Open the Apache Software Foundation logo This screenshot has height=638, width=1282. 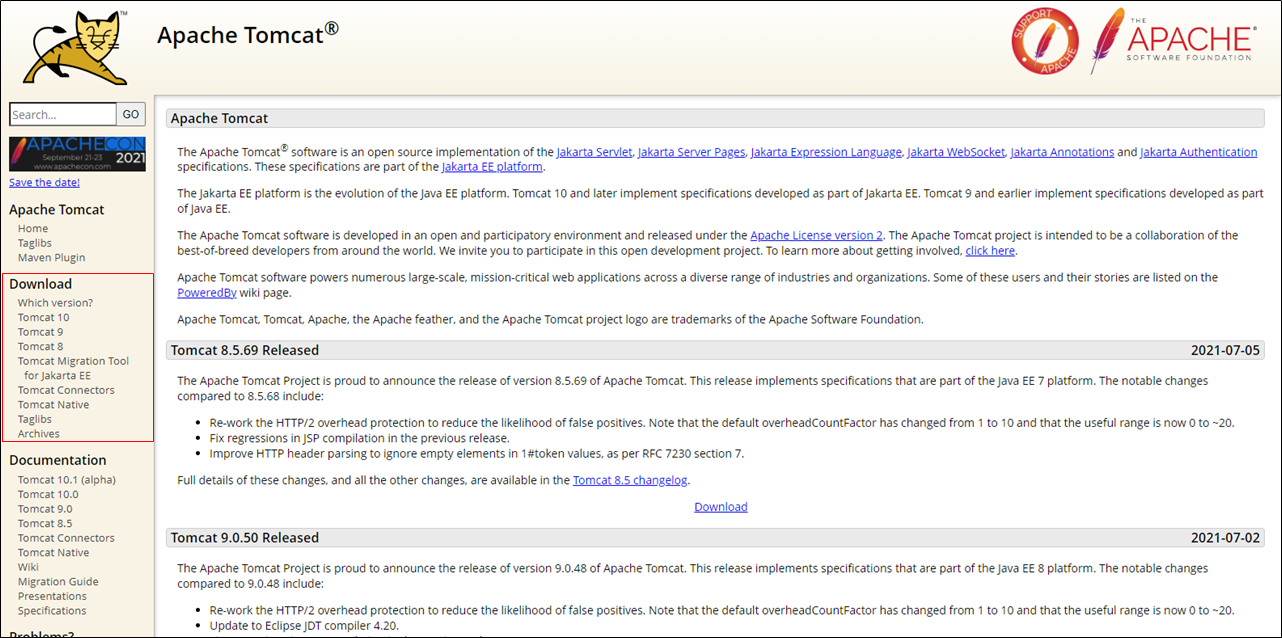(x=1172, y=41)
